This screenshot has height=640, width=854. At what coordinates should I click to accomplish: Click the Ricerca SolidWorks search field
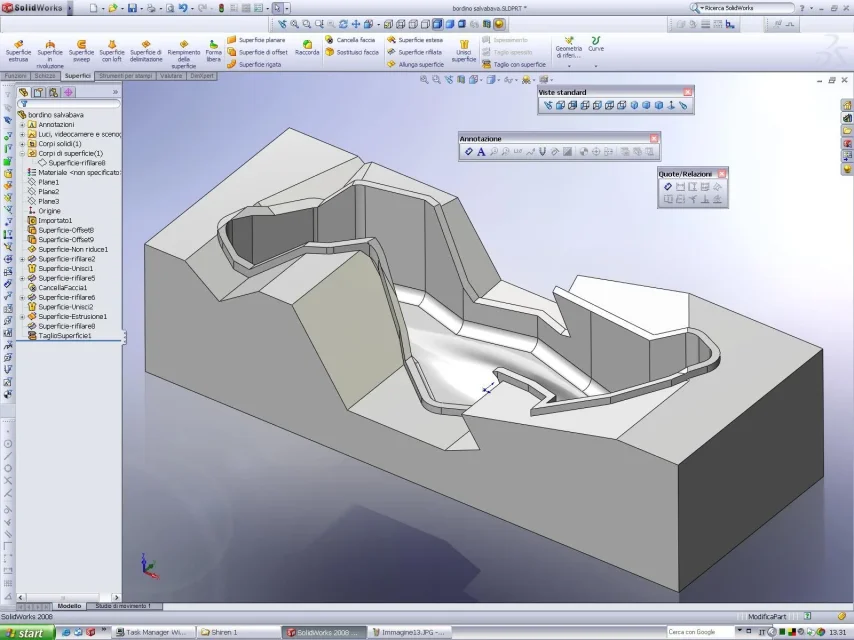point(746,8)
